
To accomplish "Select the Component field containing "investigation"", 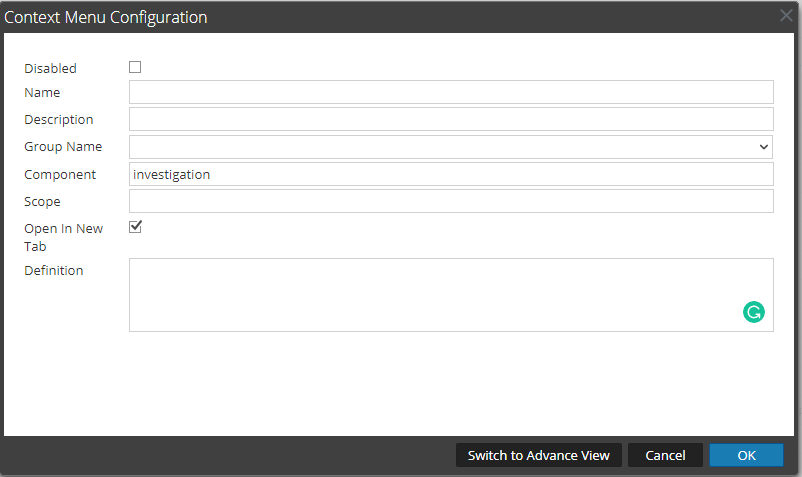I will 451,174.
